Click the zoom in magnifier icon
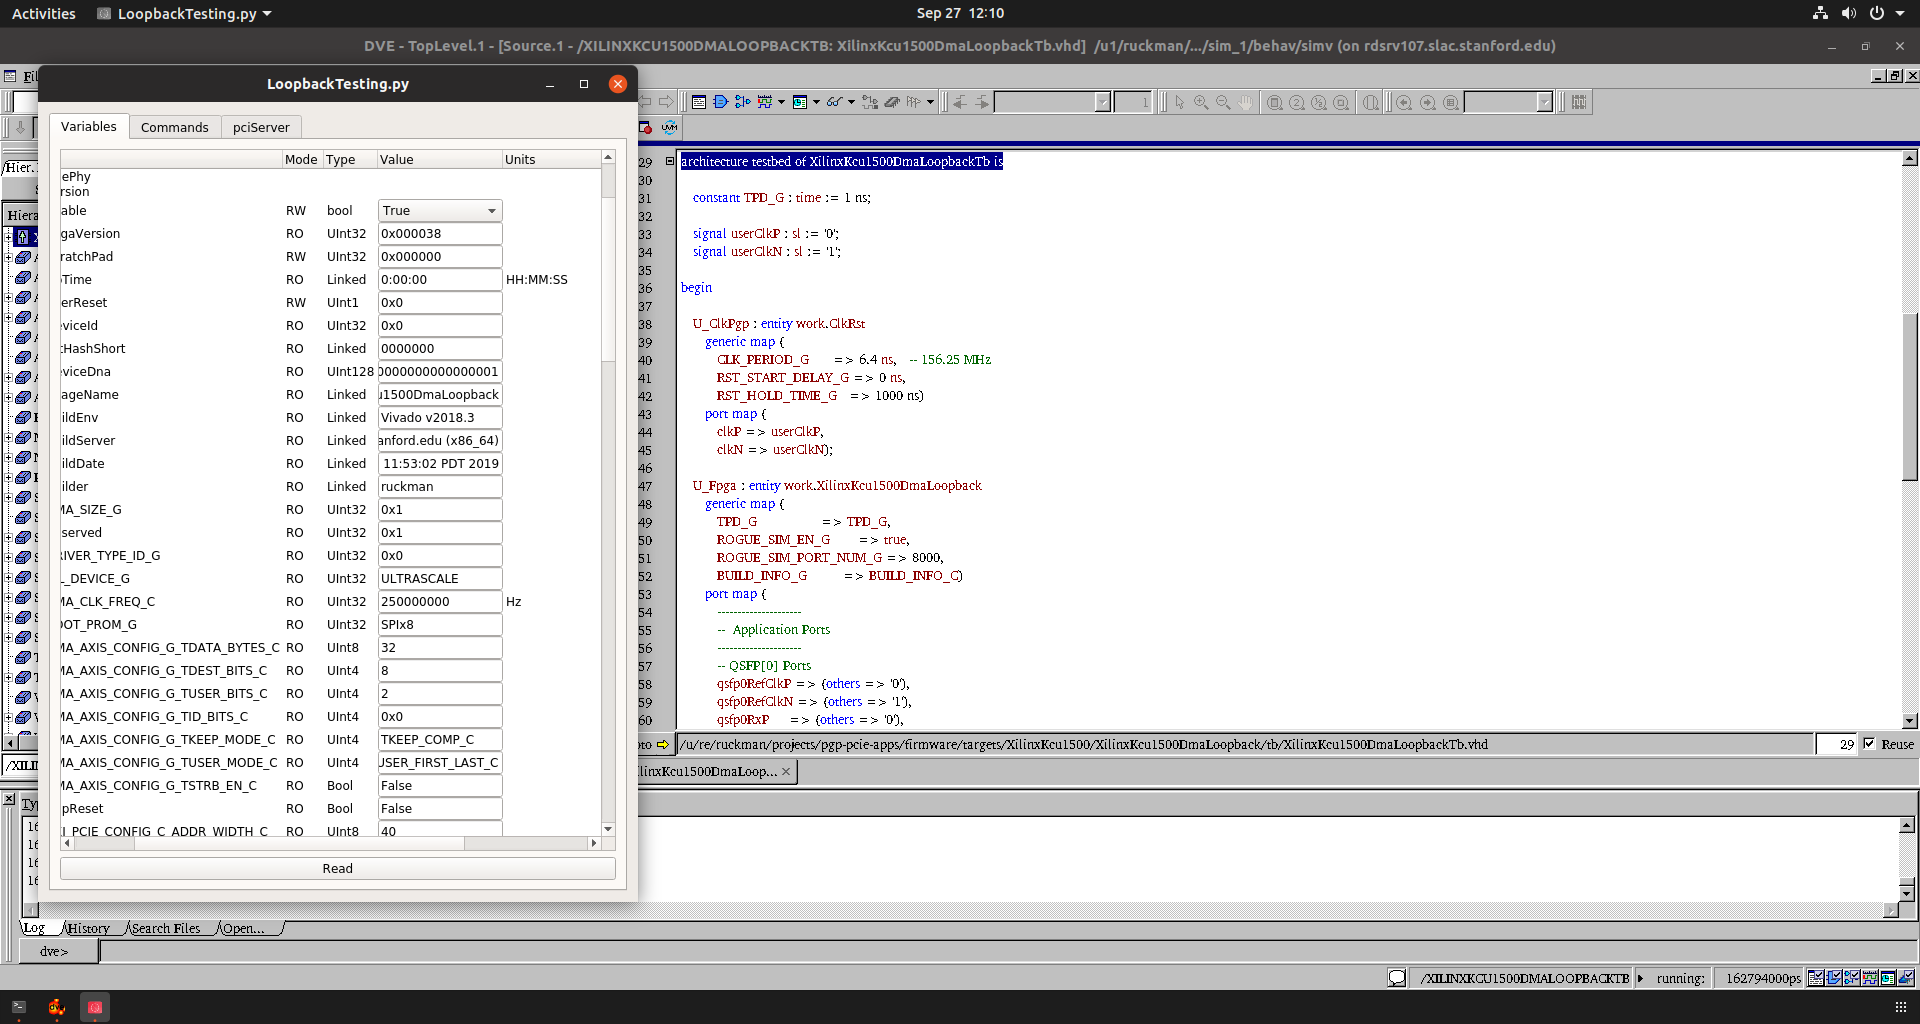1920x1024 pixels. click(x=1201, y=102)
